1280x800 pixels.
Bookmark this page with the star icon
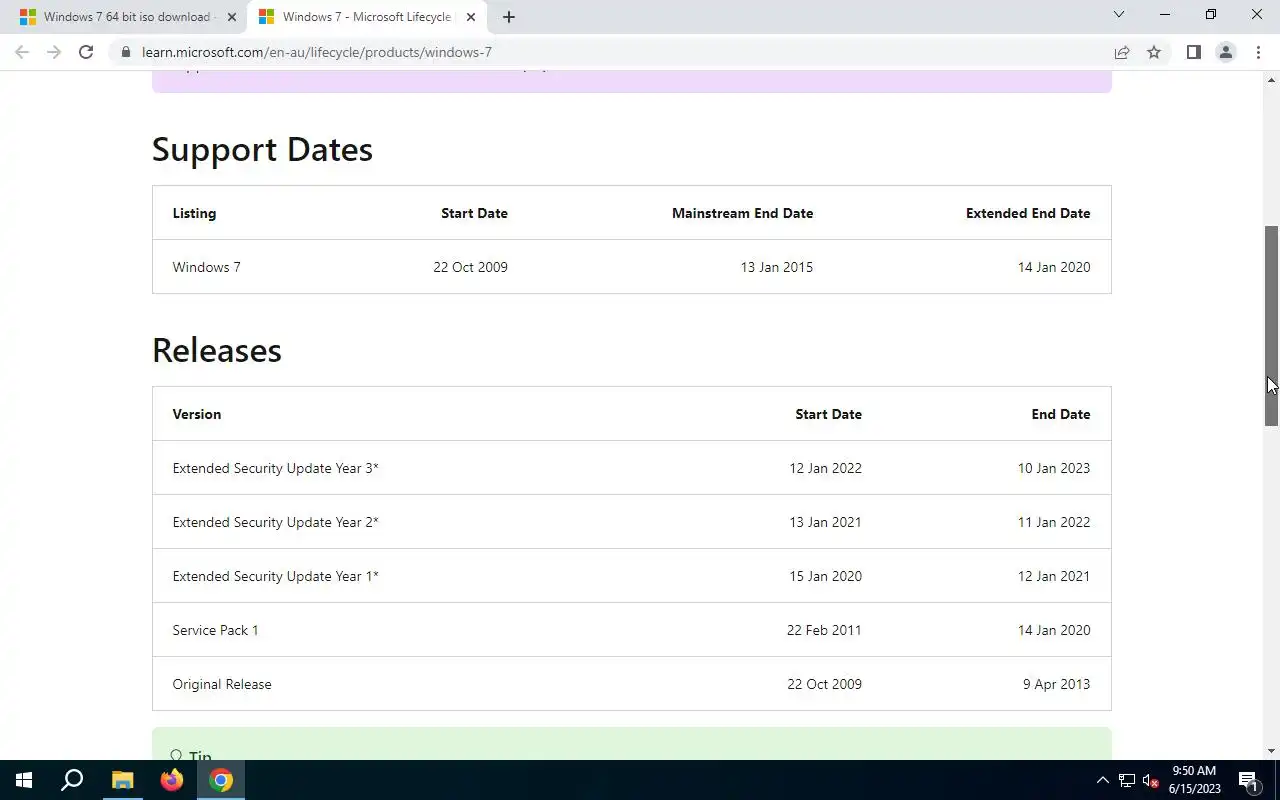[x=1154, y=52]
